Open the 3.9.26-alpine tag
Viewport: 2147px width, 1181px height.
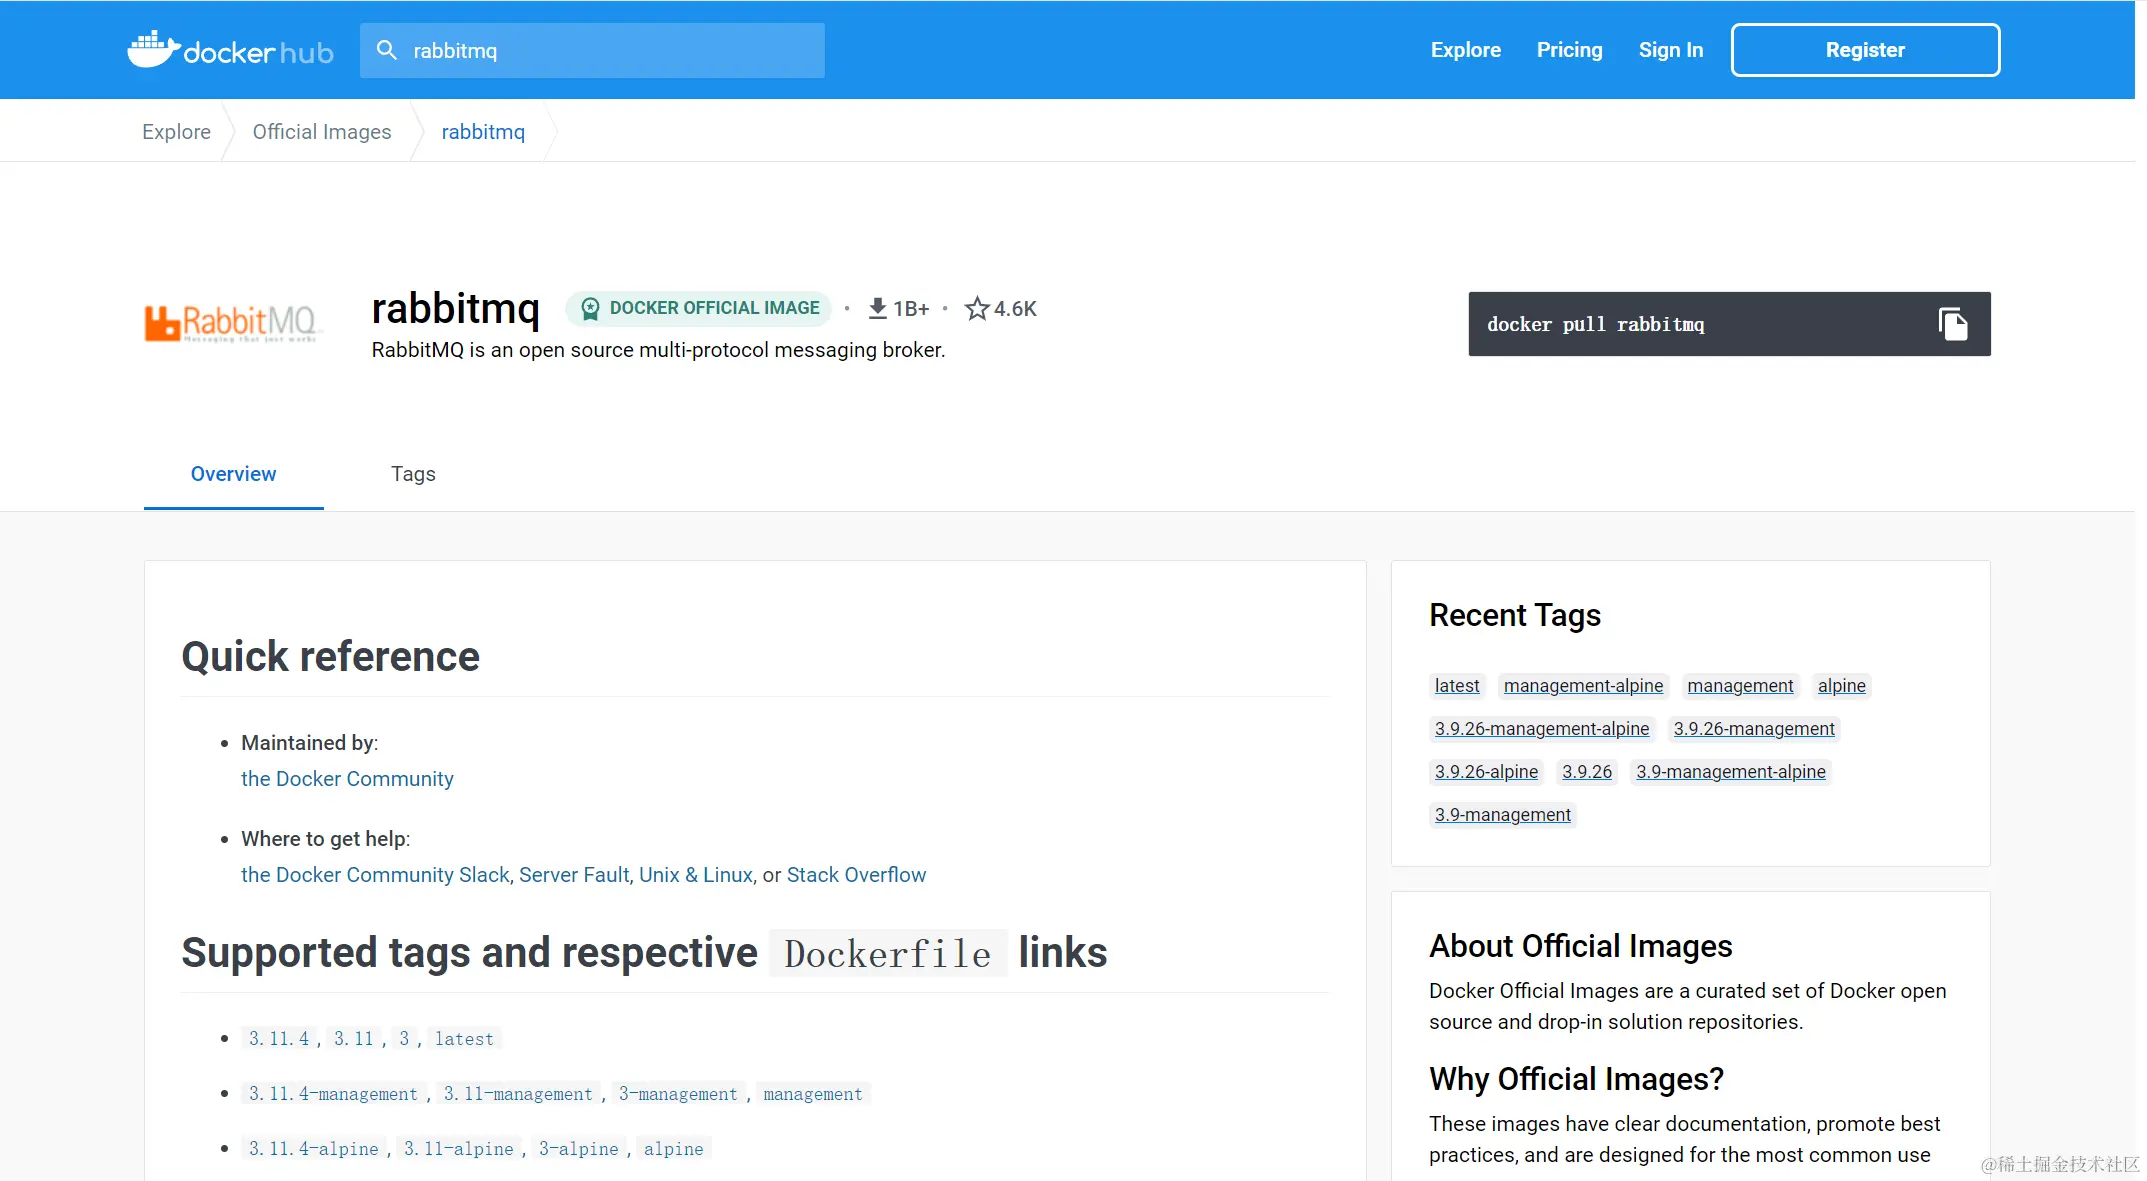[x=1486, y=772]
